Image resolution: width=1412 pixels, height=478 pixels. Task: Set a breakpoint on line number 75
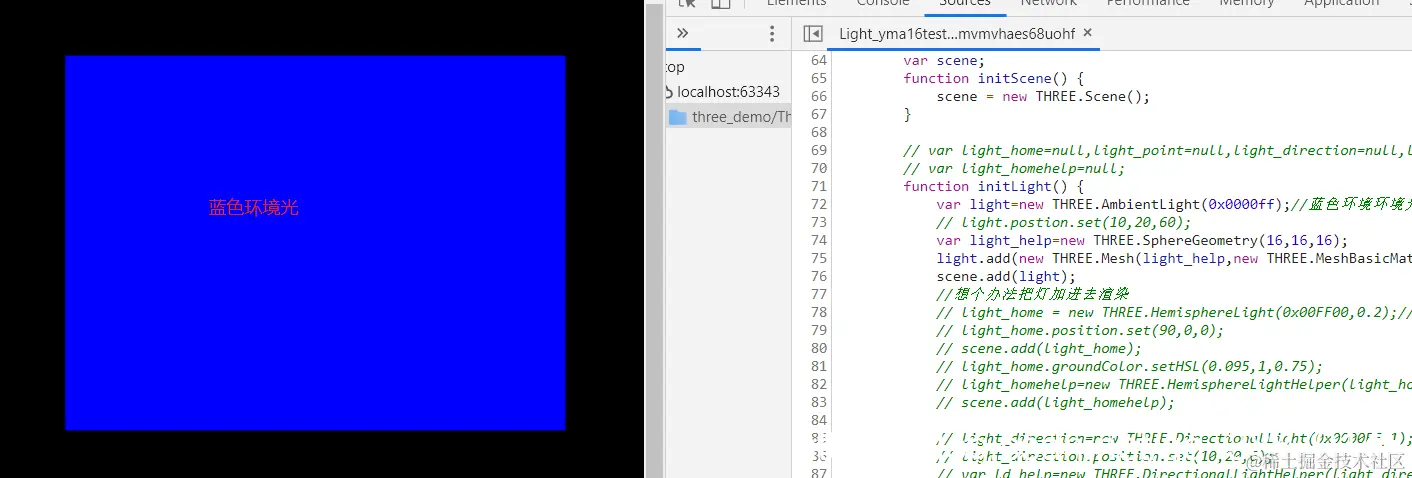[819, 258]
